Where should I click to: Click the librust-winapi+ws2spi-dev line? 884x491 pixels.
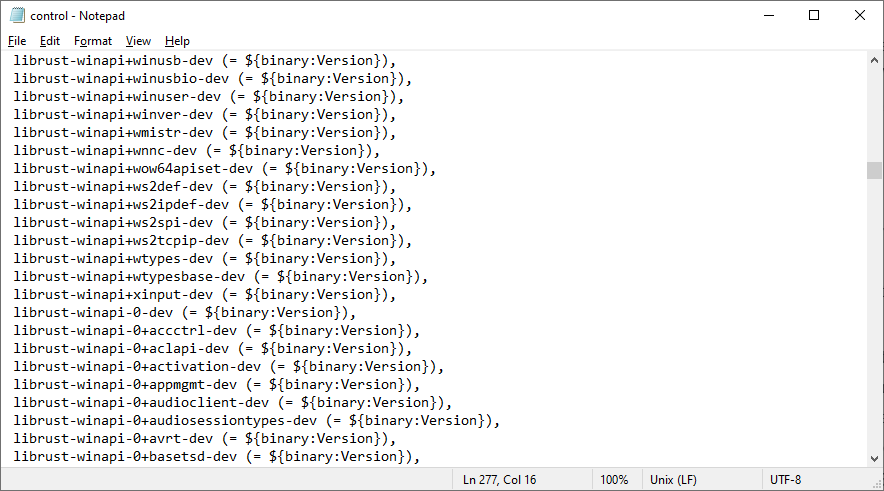pyautogui.click(x=205, y=223)
